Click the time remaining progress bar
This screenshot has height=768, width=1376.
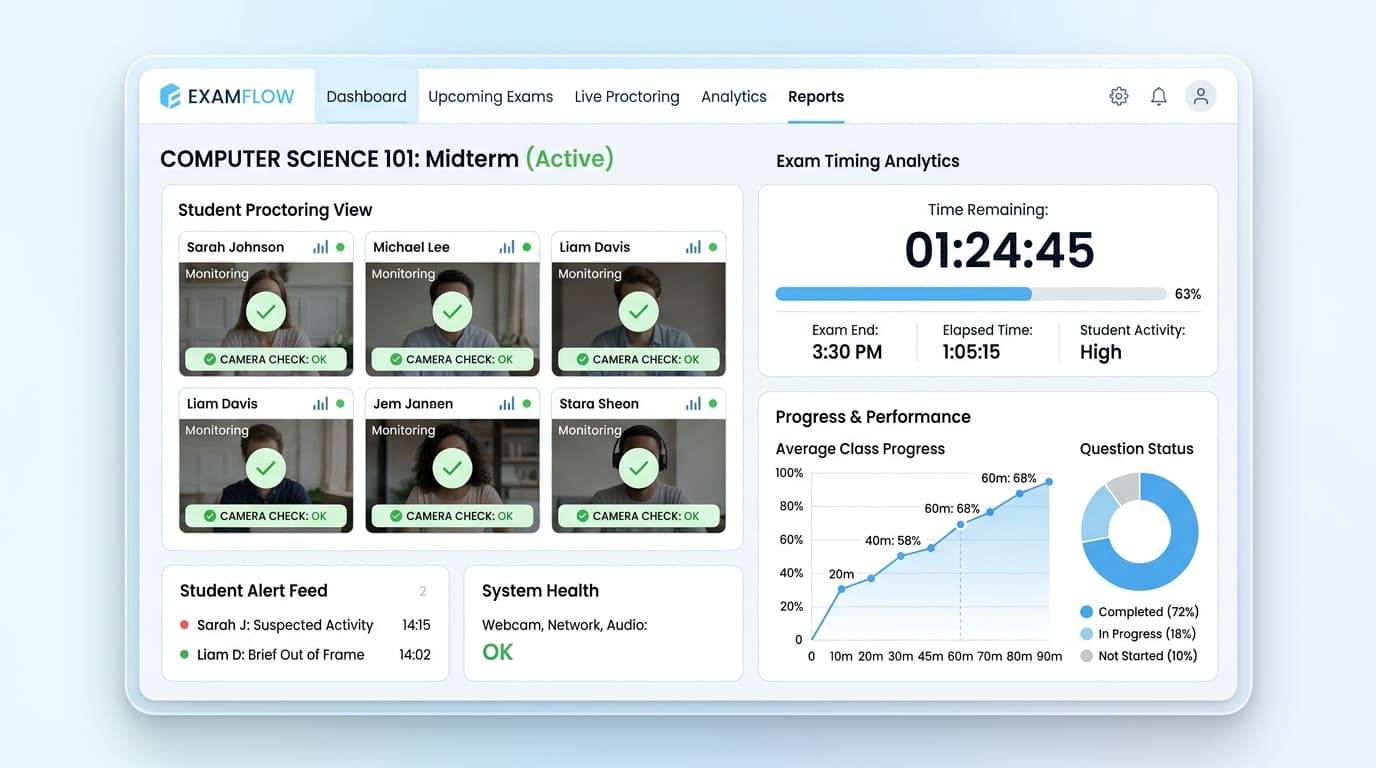971,294
